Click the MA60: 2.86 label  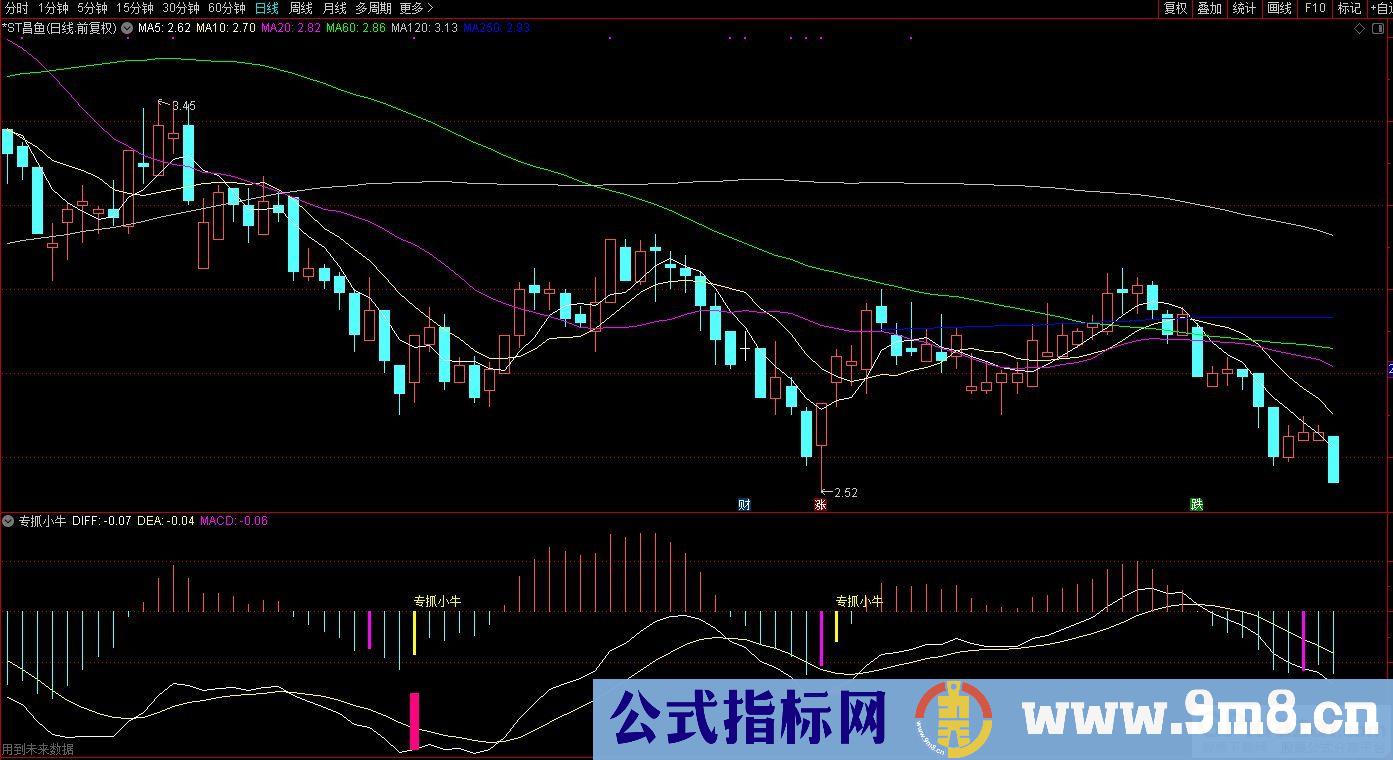[x=355, y=28]
